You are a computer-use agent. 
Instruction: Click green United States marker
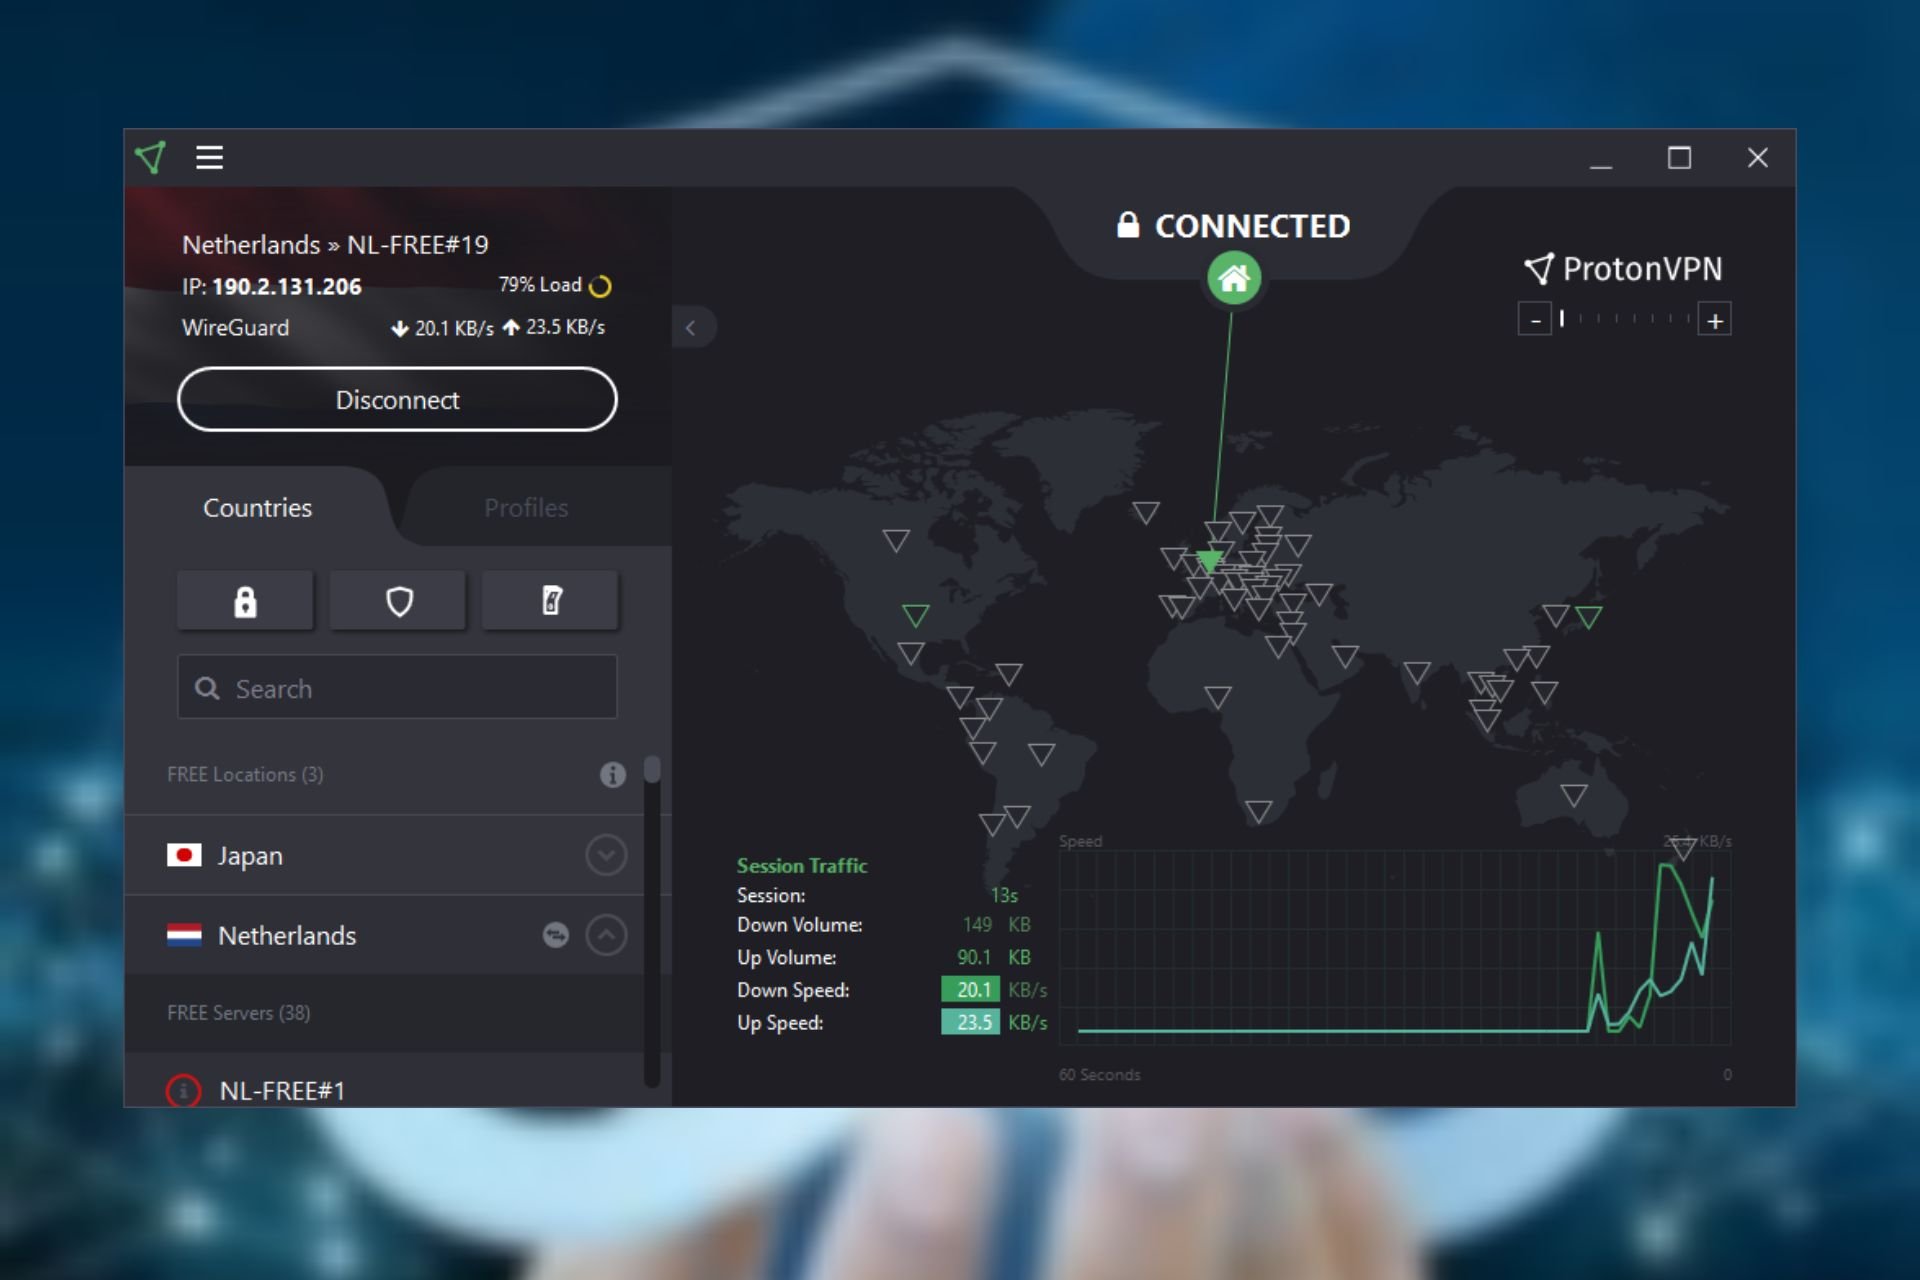(916, 614)
